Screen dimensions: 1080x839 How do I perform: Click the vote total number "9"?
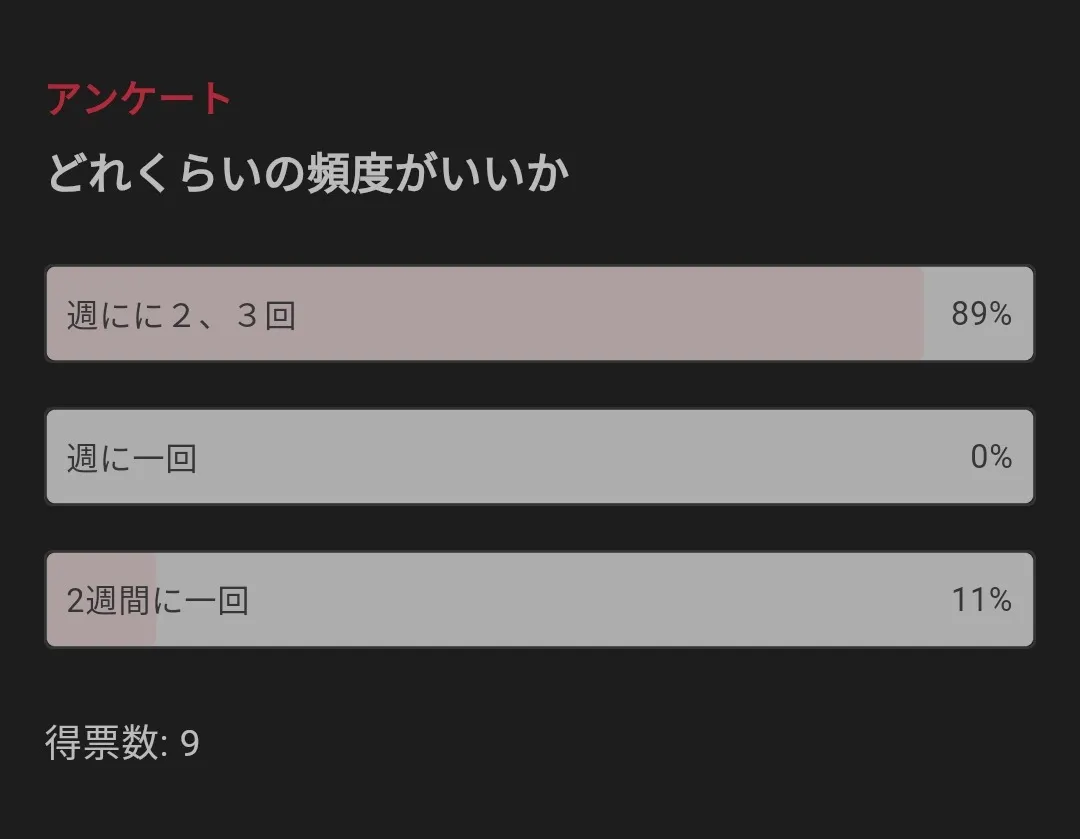(190, 744)
